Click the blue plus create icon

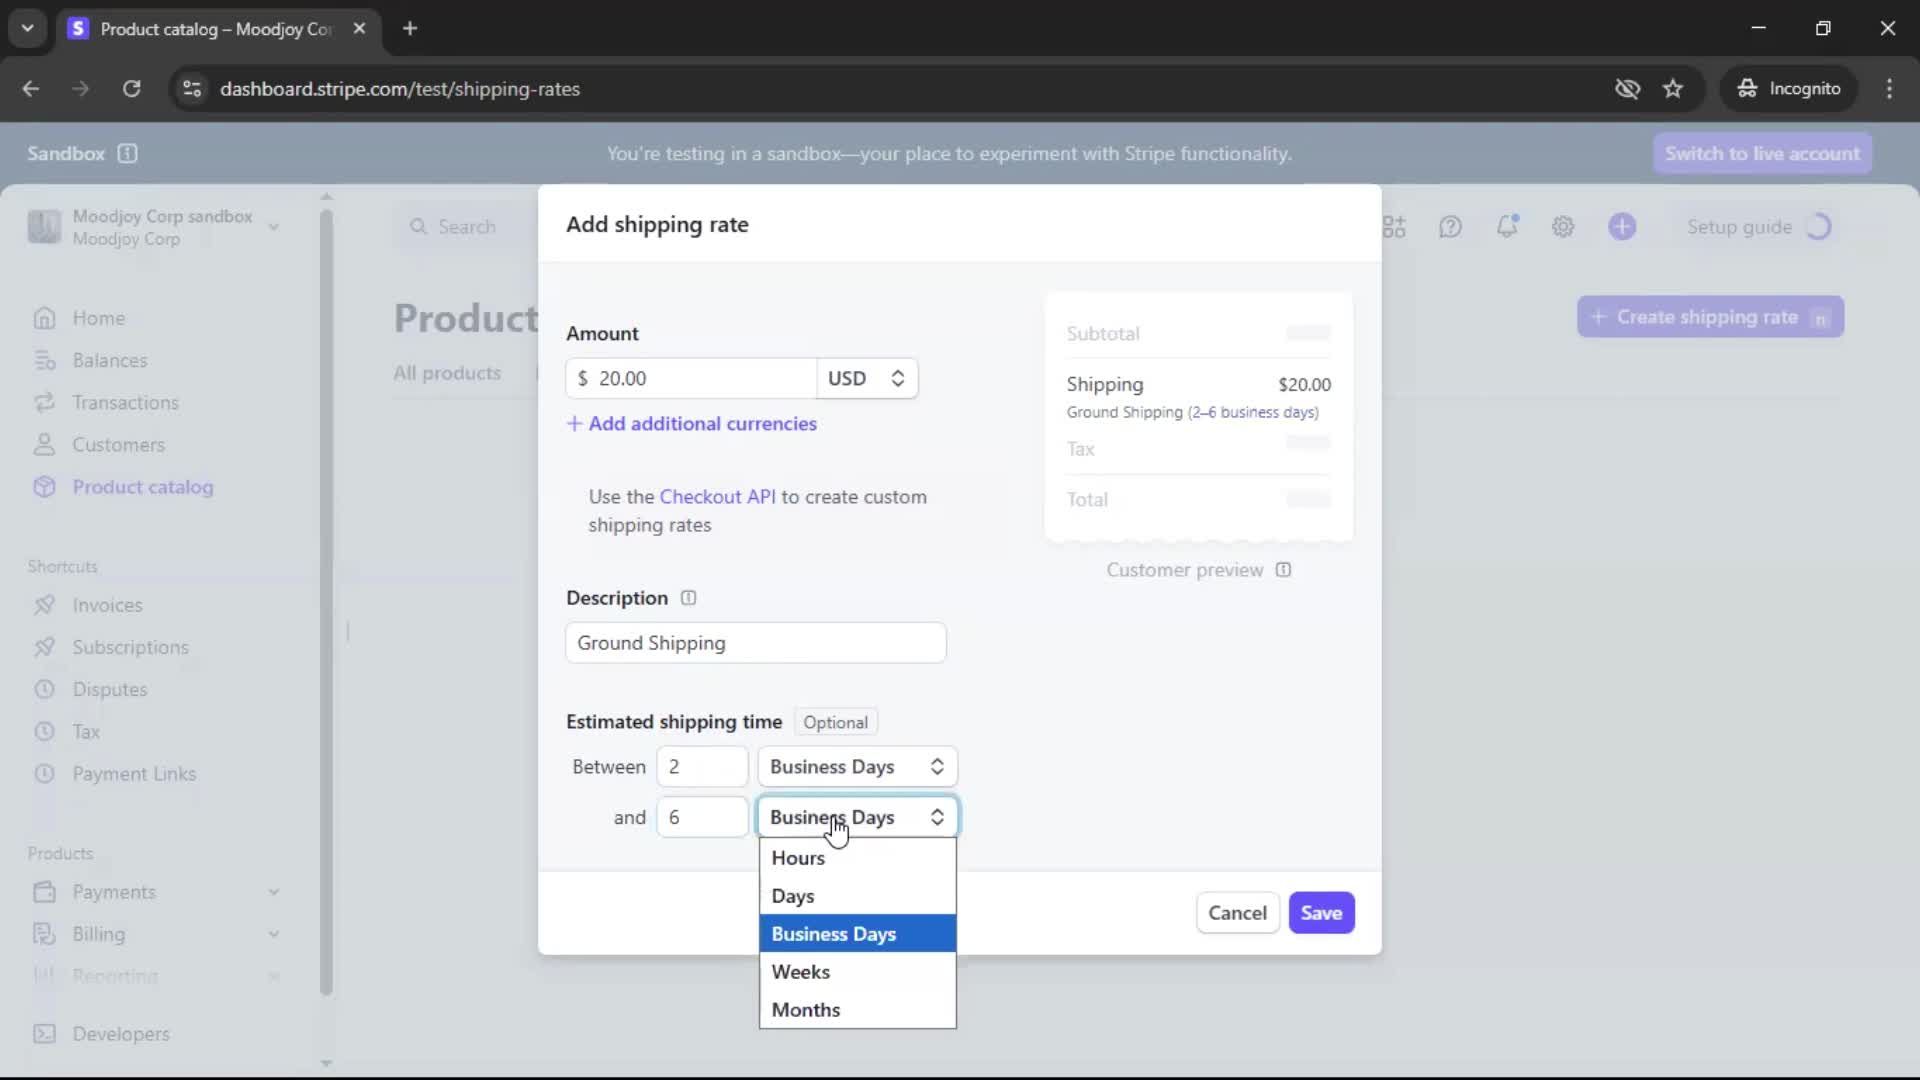coord(1622,227)
